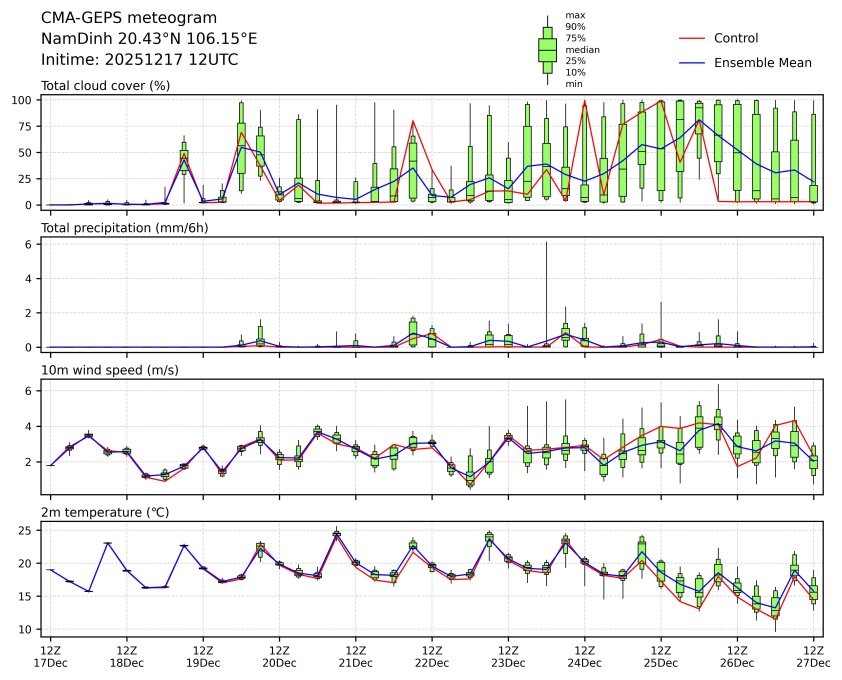Select the Control legend label

[x=736, y=39]
